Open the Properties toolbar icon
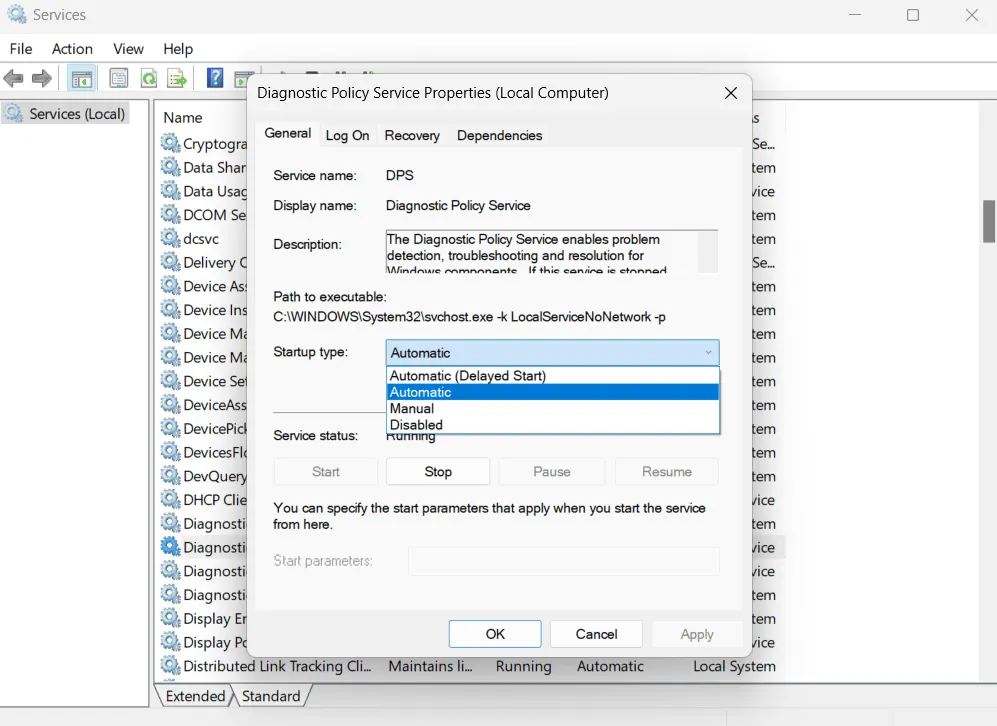Image resolution: width=997 pixels, height=726 pixels. point(118,79)
